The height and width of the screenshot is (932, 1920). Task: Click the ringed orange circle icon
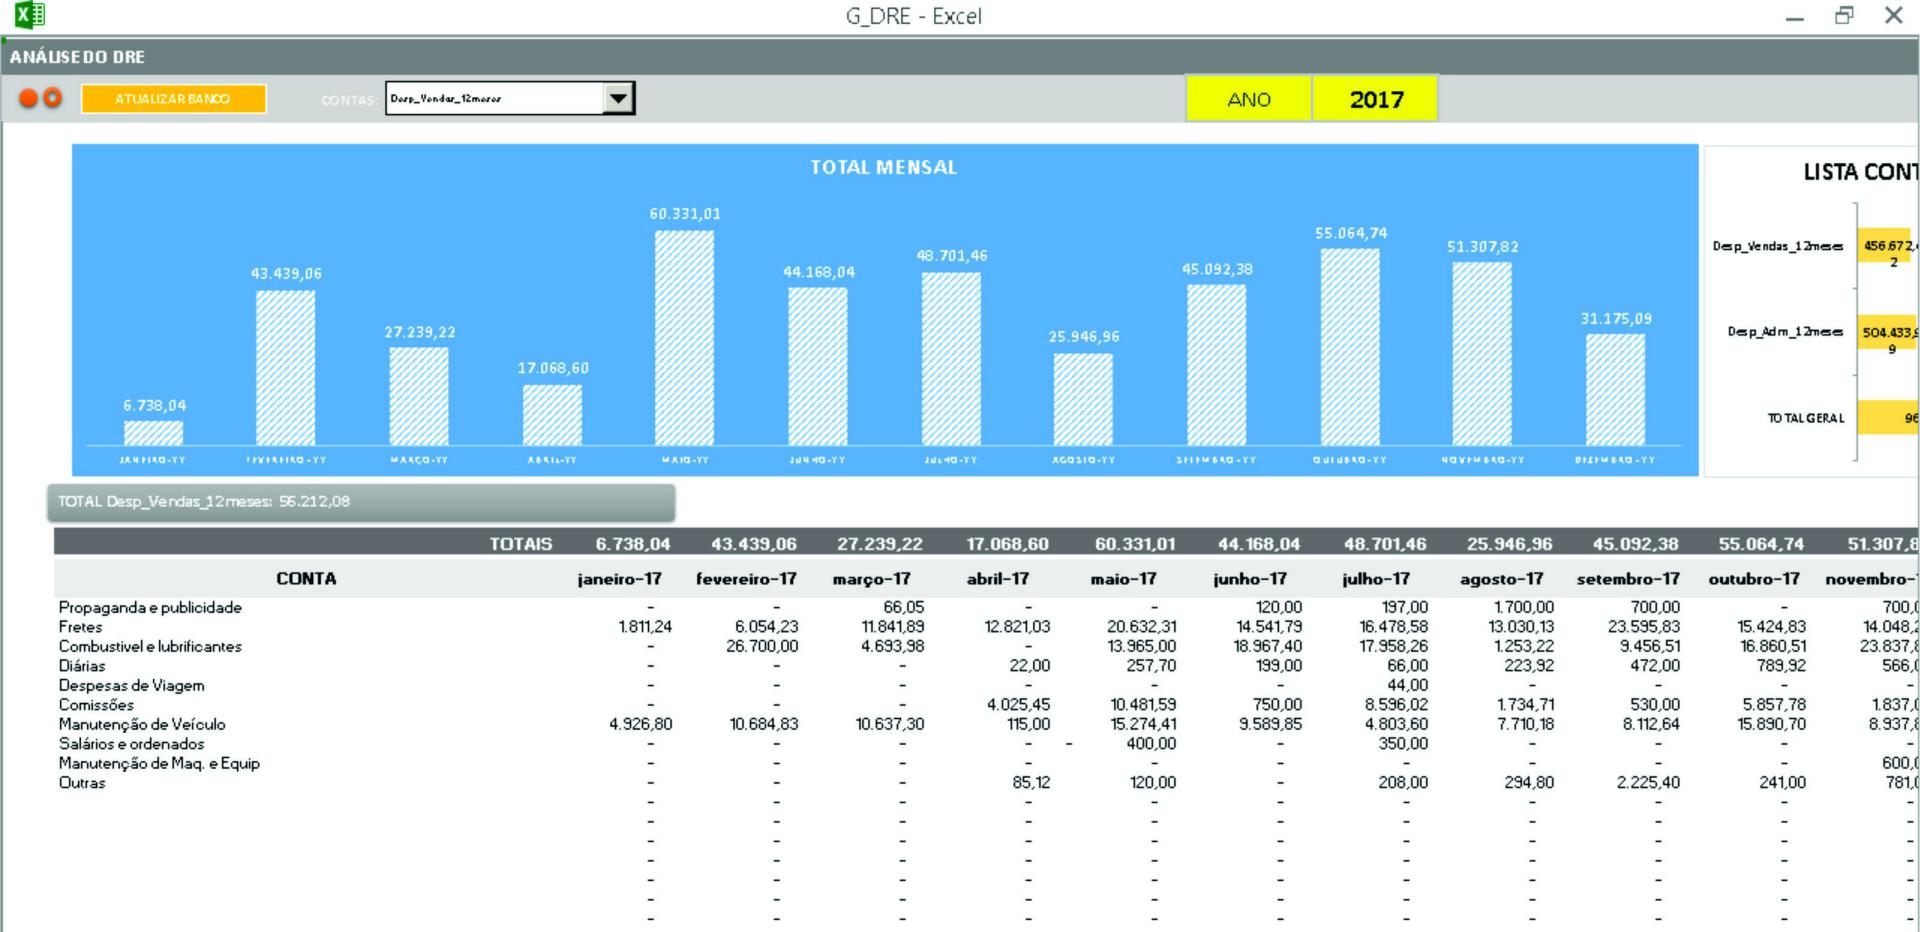click(53, 98)
